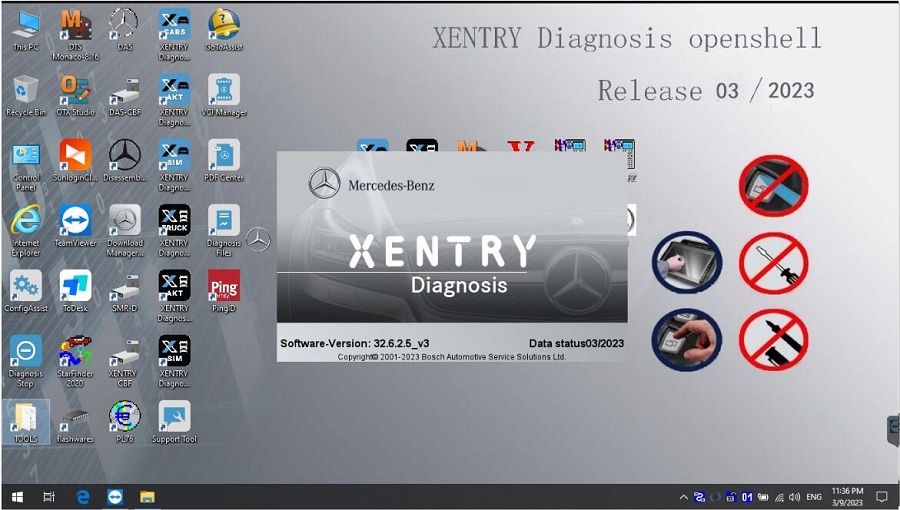The width and height of the screenshot is (900, 510).
Task: Open the SMR-D shortcut
Action: click(x=125, y=292)
